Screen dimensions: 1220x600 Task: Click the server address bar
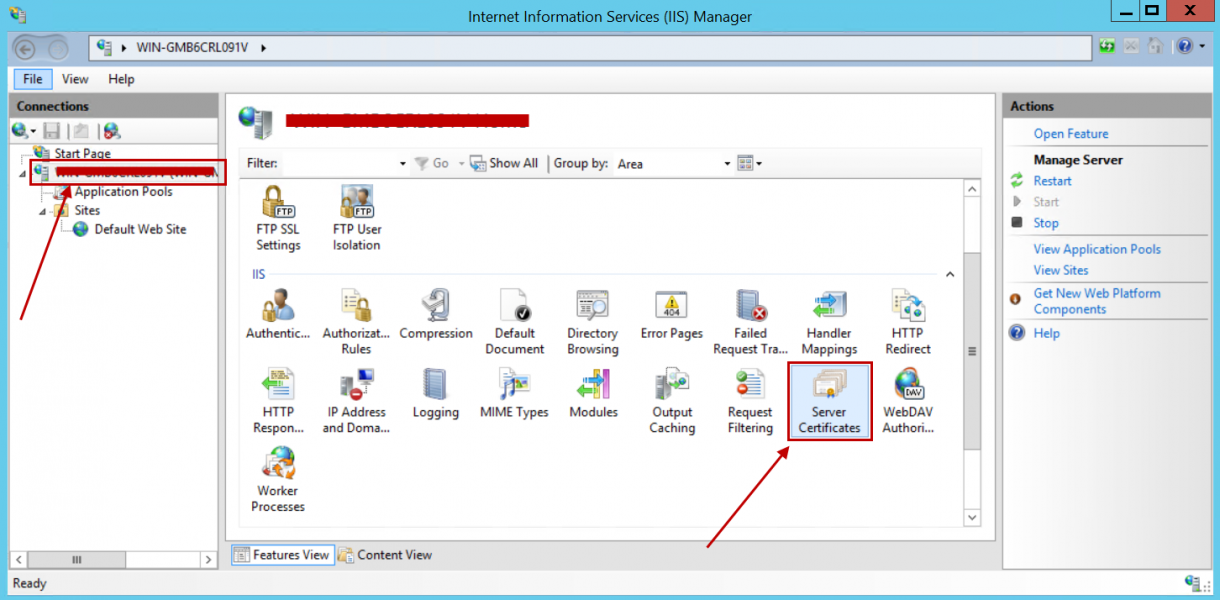[590, 48]
